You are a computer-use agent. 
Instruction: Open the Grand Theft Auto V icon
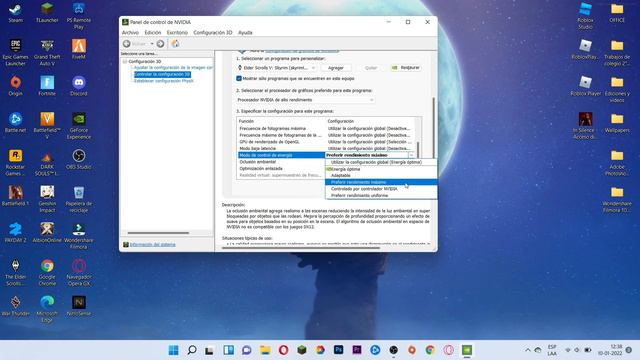pos(47,52)
